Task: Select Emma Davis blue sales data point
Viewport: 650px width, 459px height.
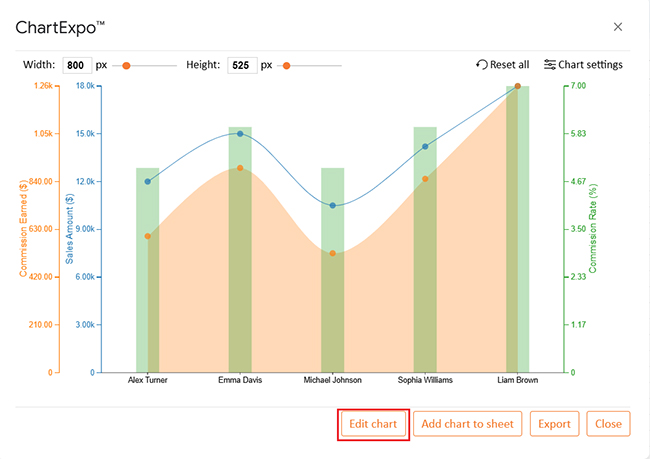Action: click(240, 134)
